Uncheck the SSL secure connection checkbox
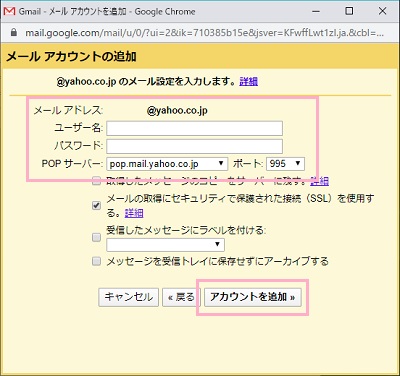Screen dimensions: 400x376 click(96, 205)
